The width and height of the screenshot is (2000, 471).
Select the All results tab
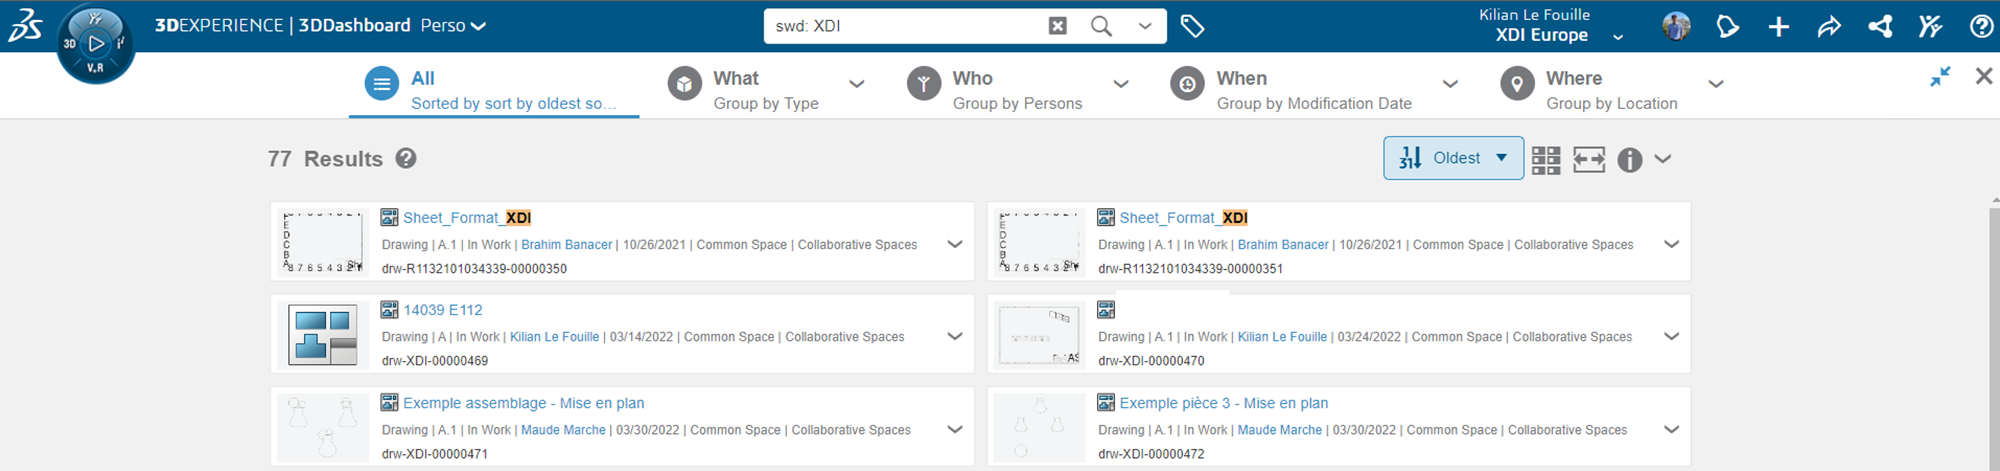click(x=493, y=89)
